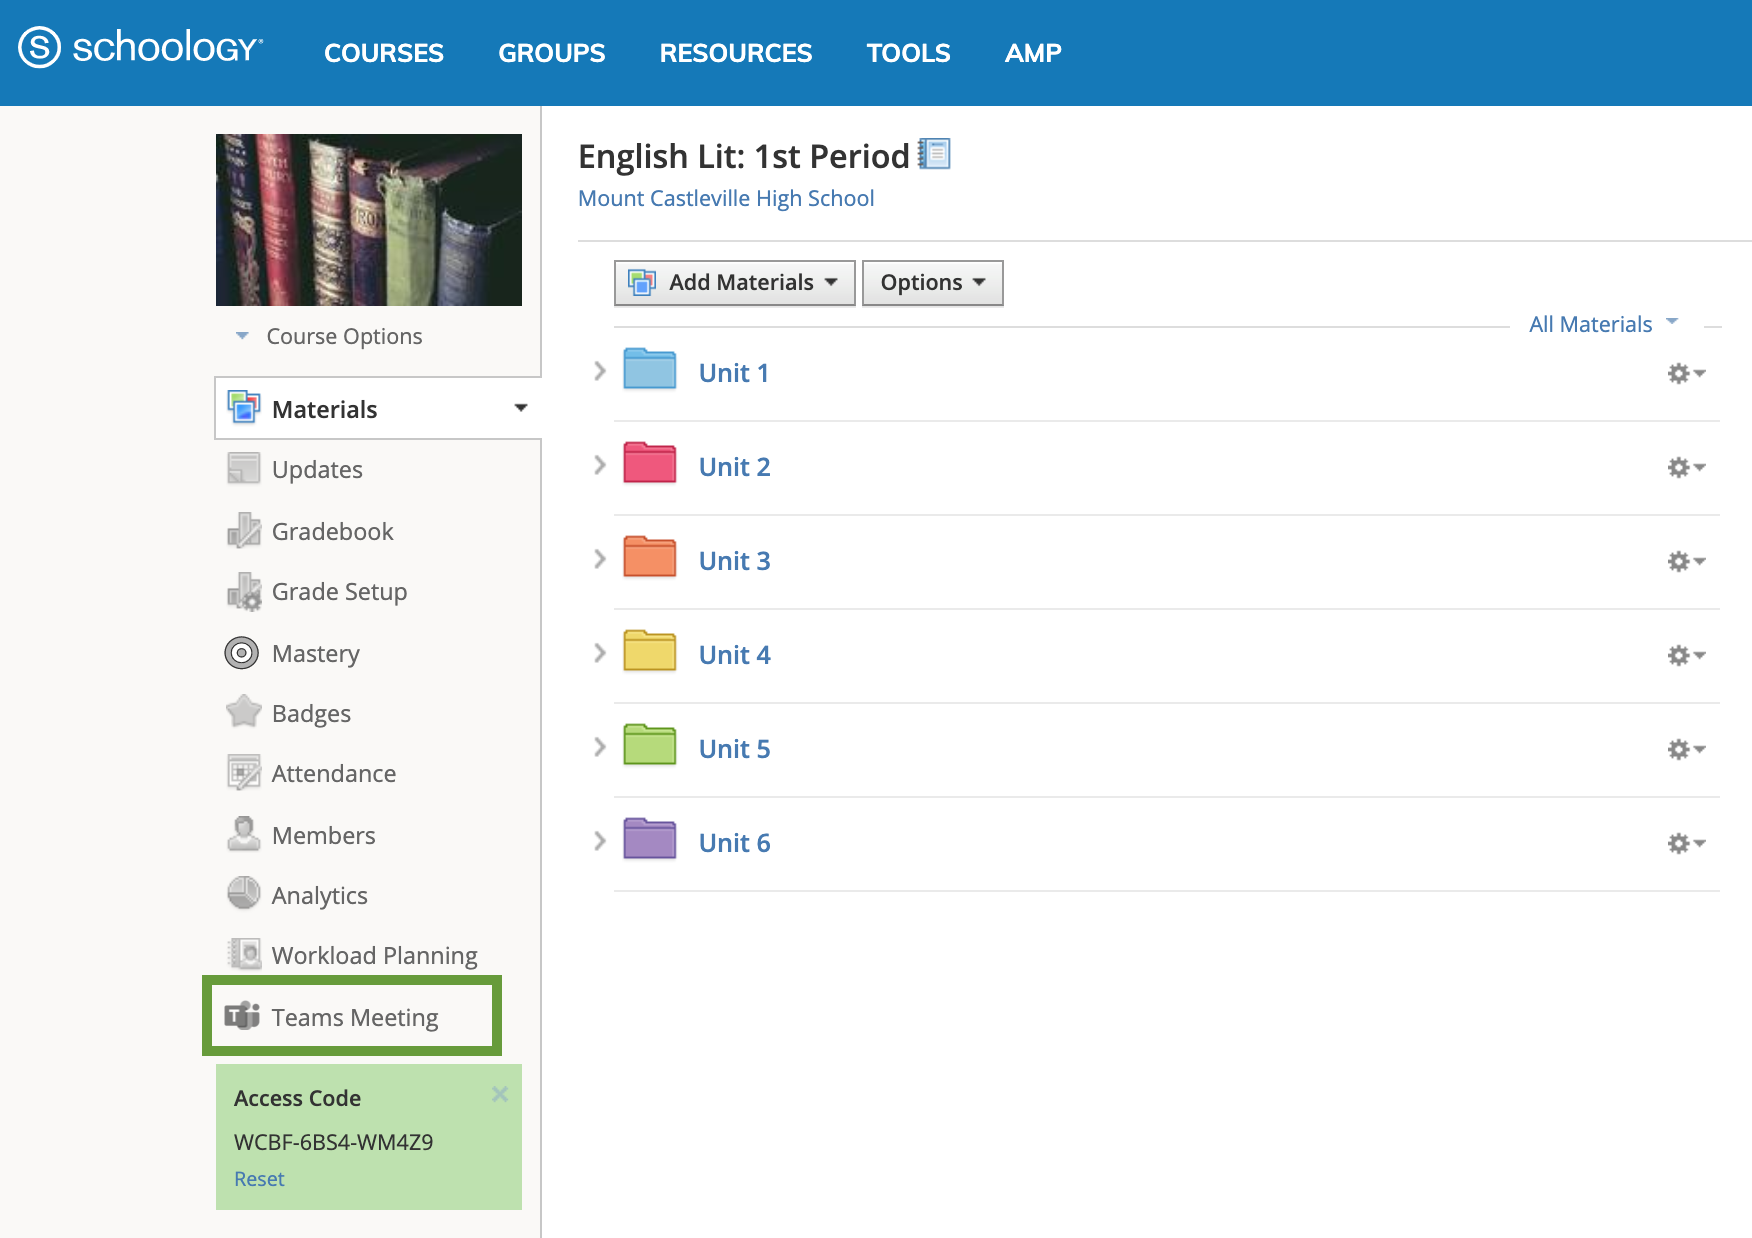Image resolution: width=1752 pixels, height=1238 pixels.
Task: Click the Schoology logo icon
Action: tap(40, 48)
